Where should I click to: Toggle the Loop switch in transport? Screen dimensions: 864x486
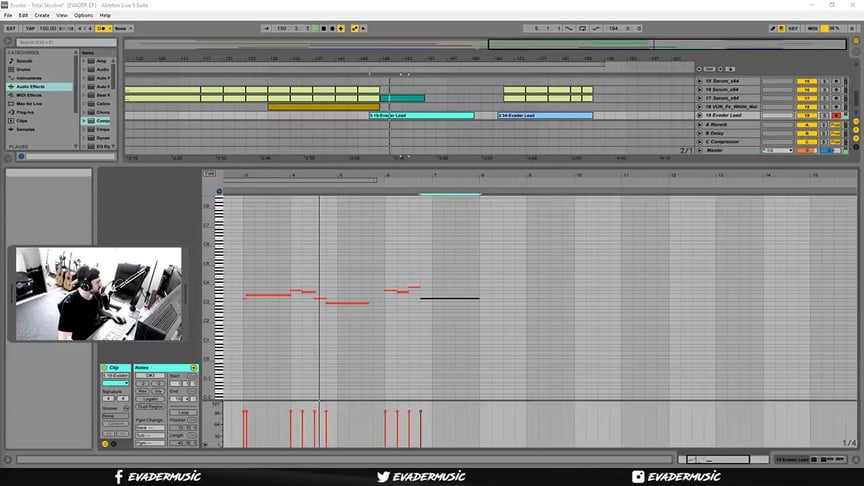pos(582,29)
